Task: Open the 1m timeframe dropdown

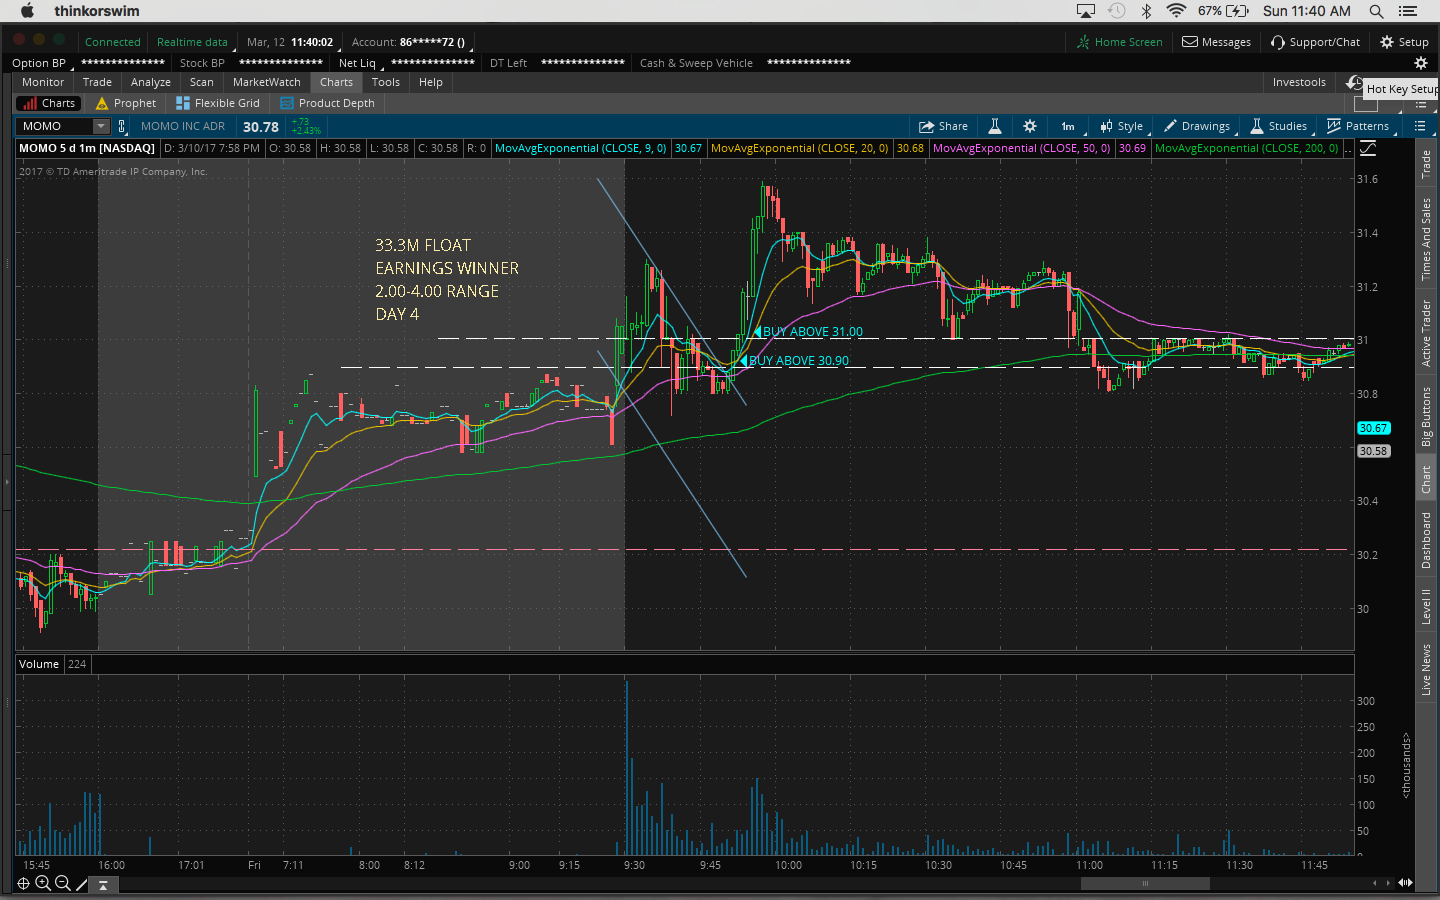Action: [1068, 126]
